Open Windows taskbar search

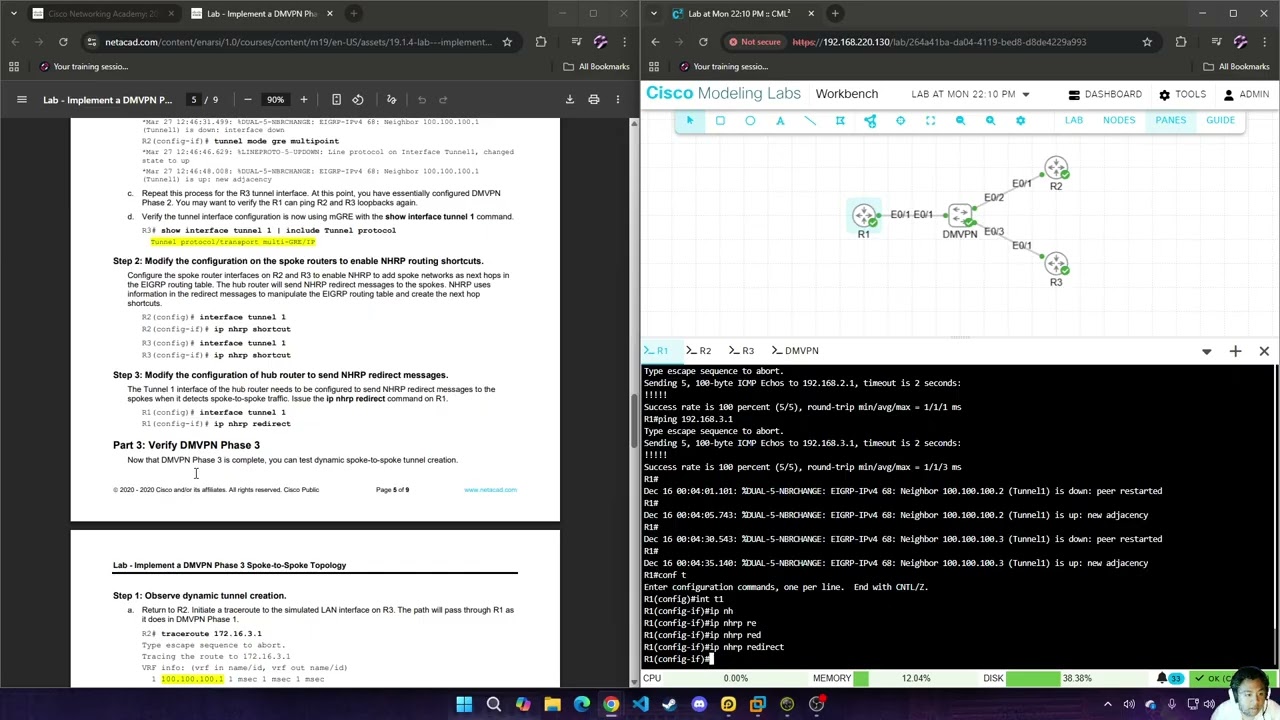pyautogui.click(x=493, y=705)
